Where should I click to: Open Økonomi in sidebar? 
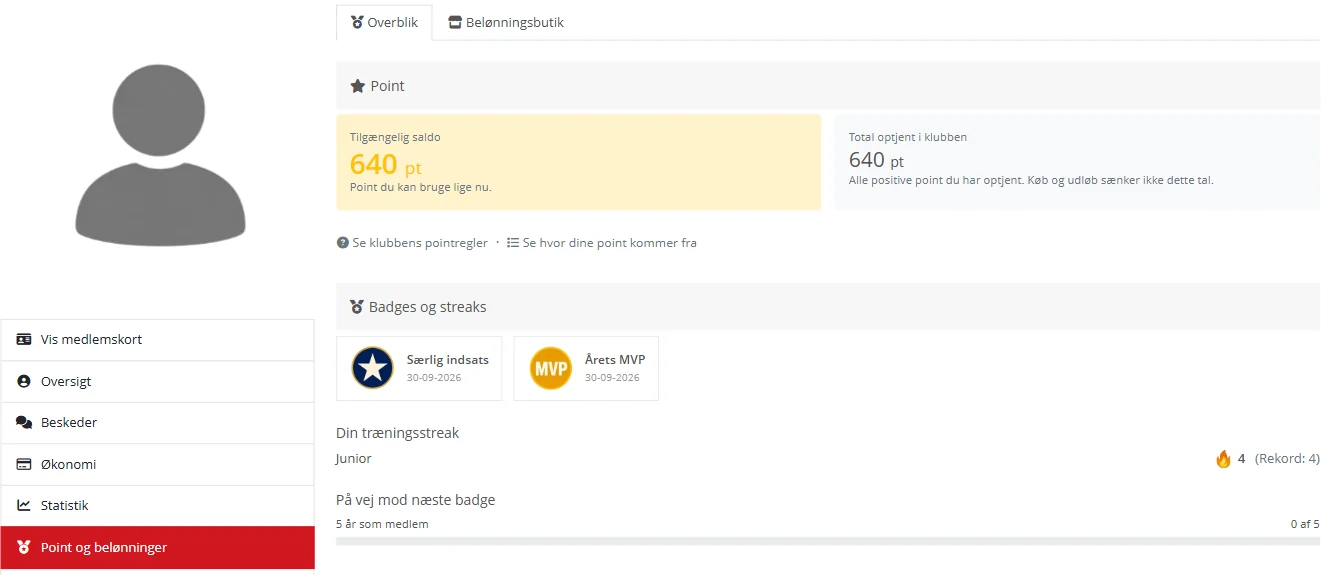pos(158,465)
